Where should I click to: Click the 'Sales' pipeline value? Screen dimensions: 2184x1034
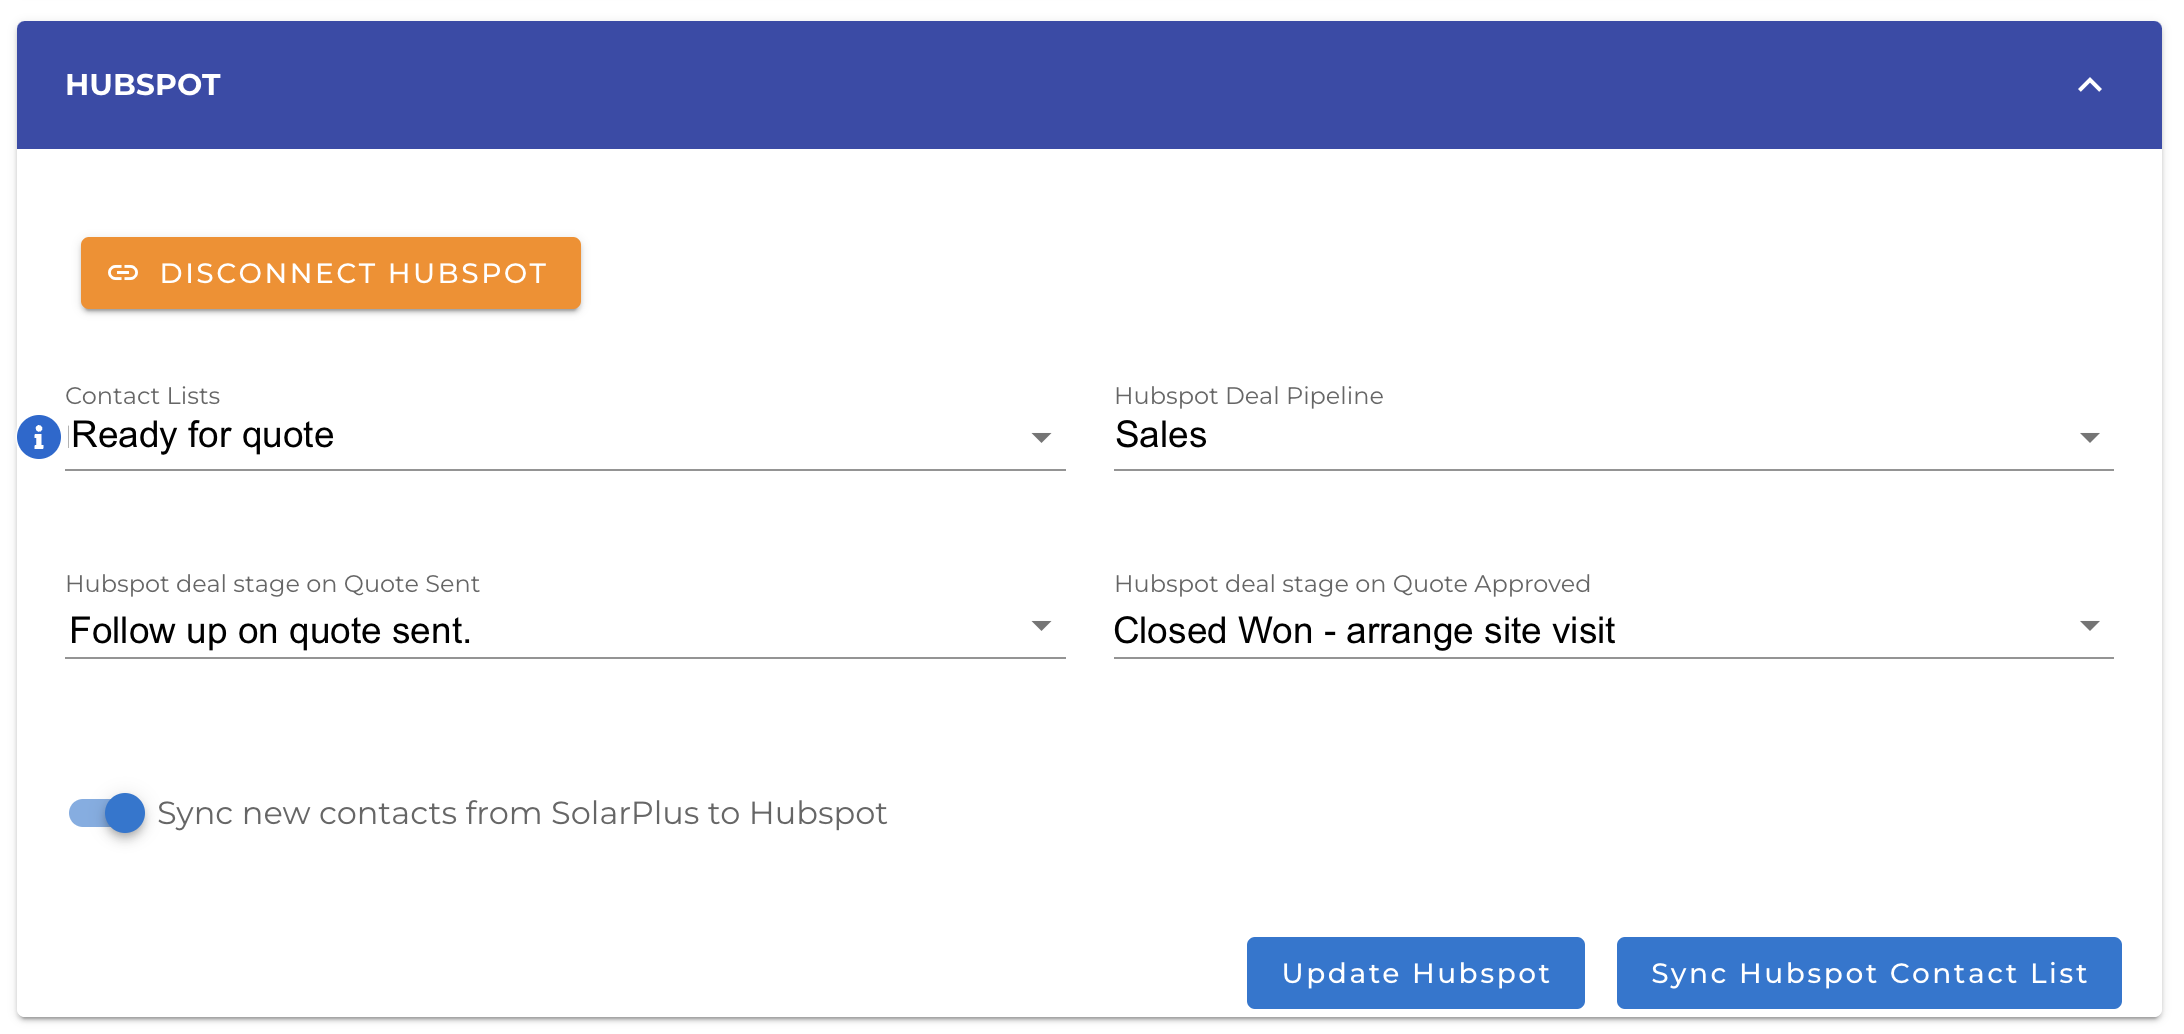pos(1161,435)
